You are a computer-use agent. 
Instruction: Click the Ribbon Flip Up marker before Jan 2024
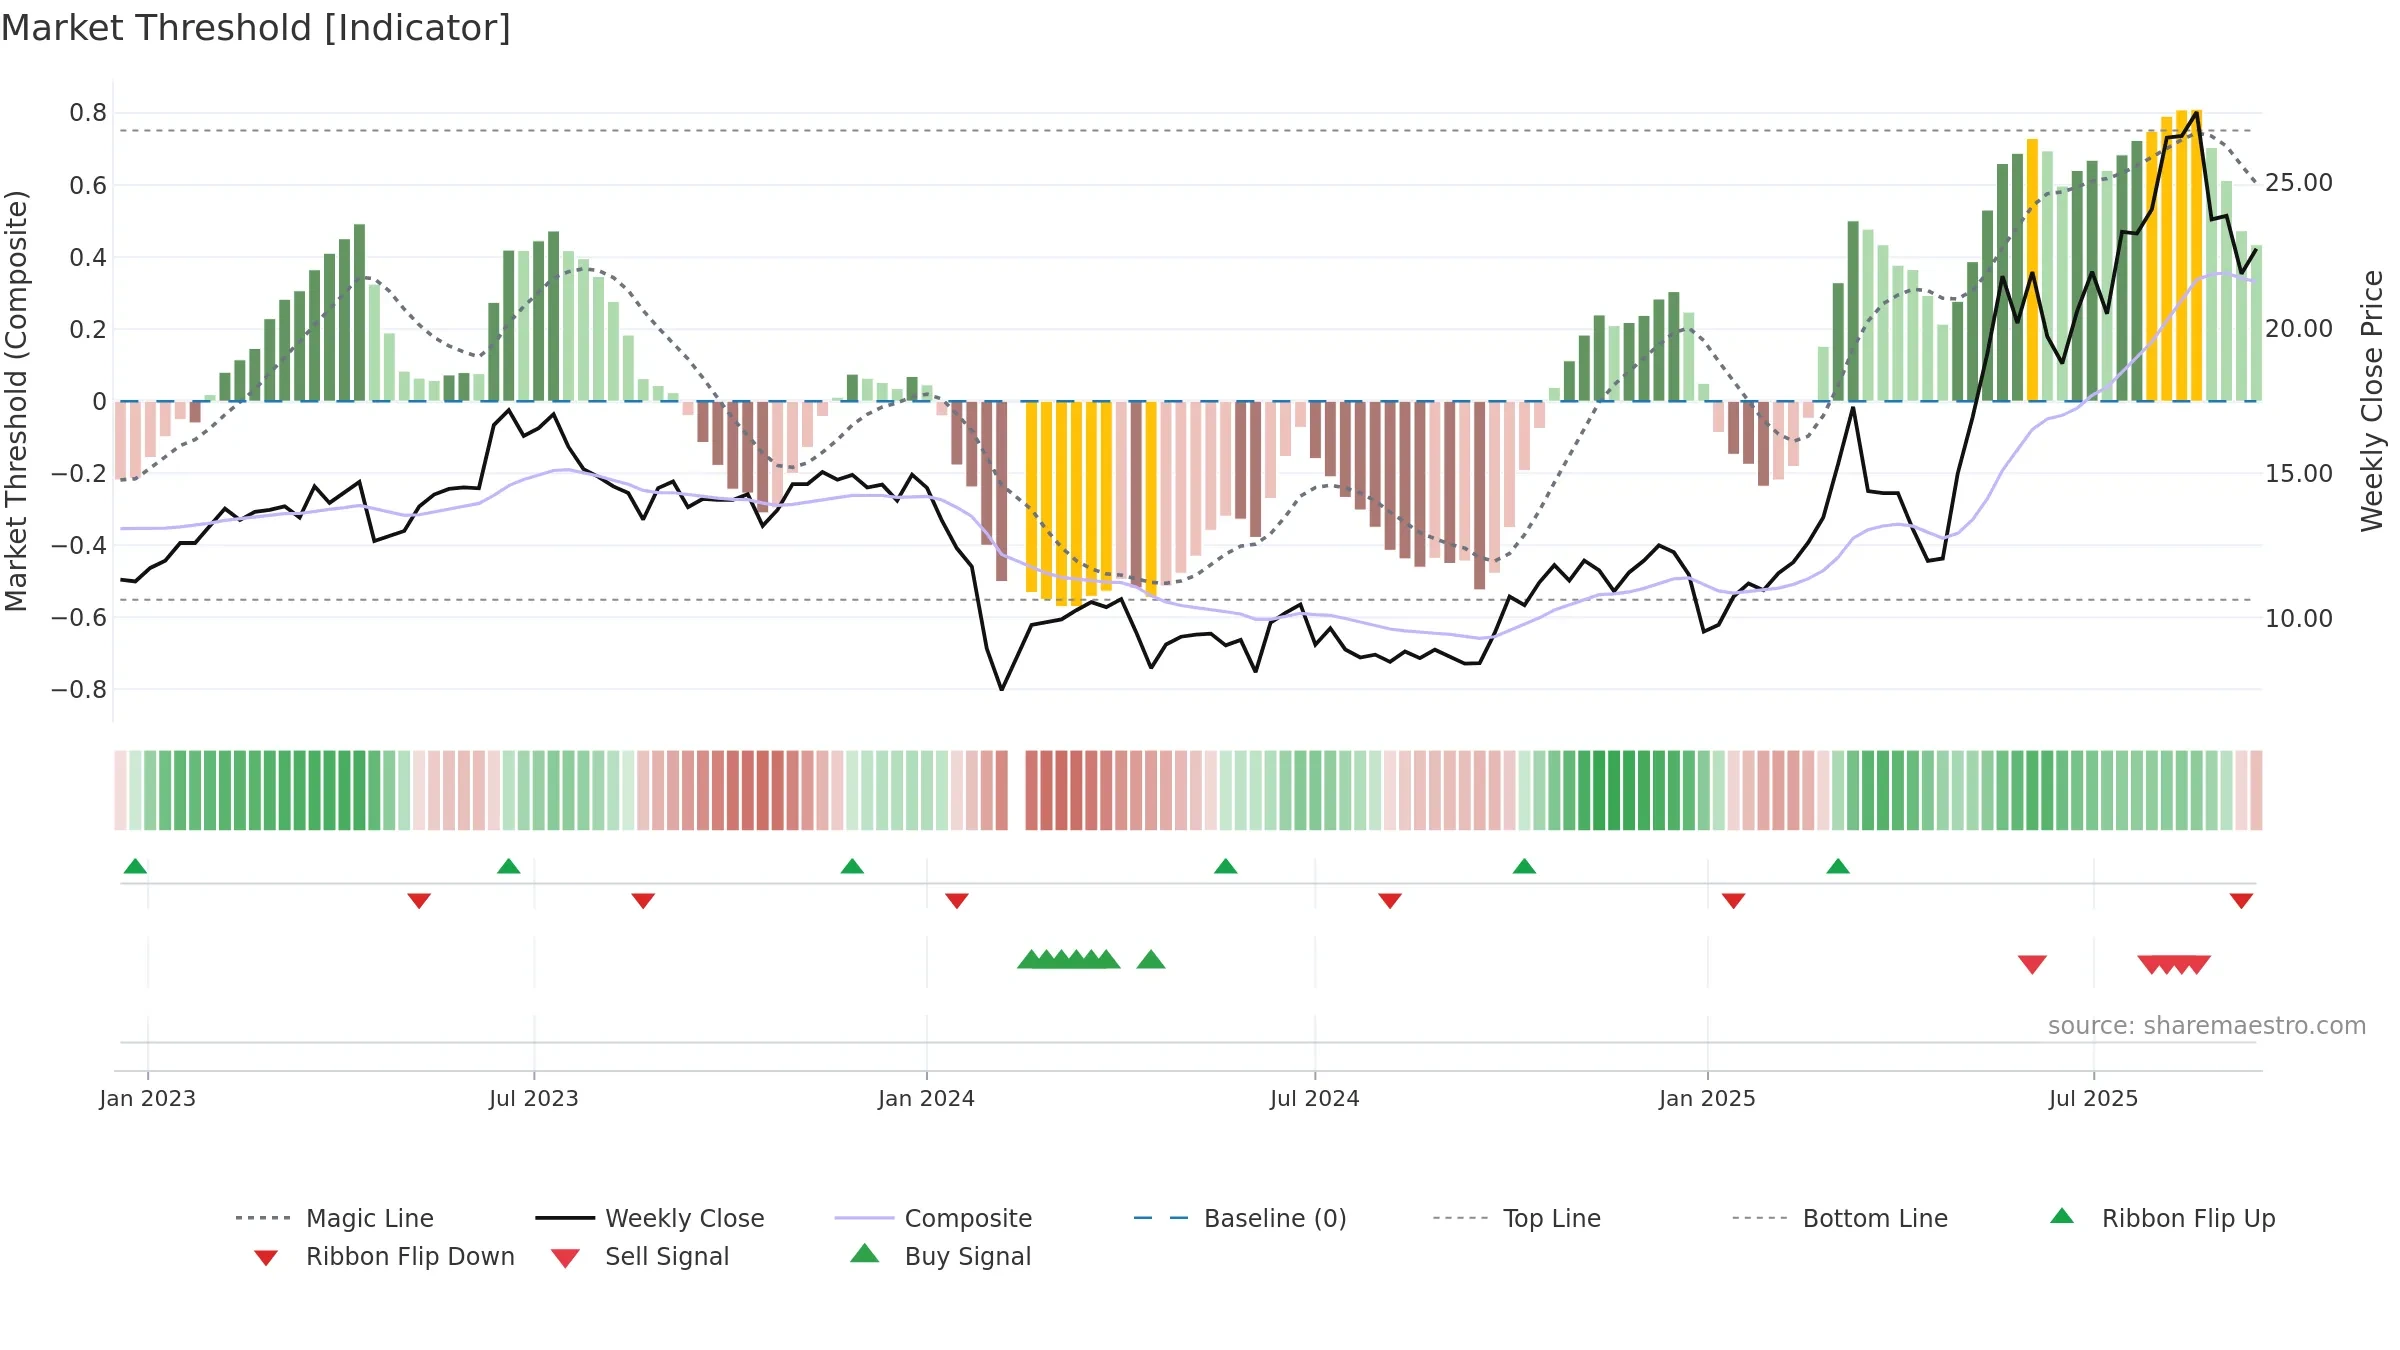(x=852, y=866)
